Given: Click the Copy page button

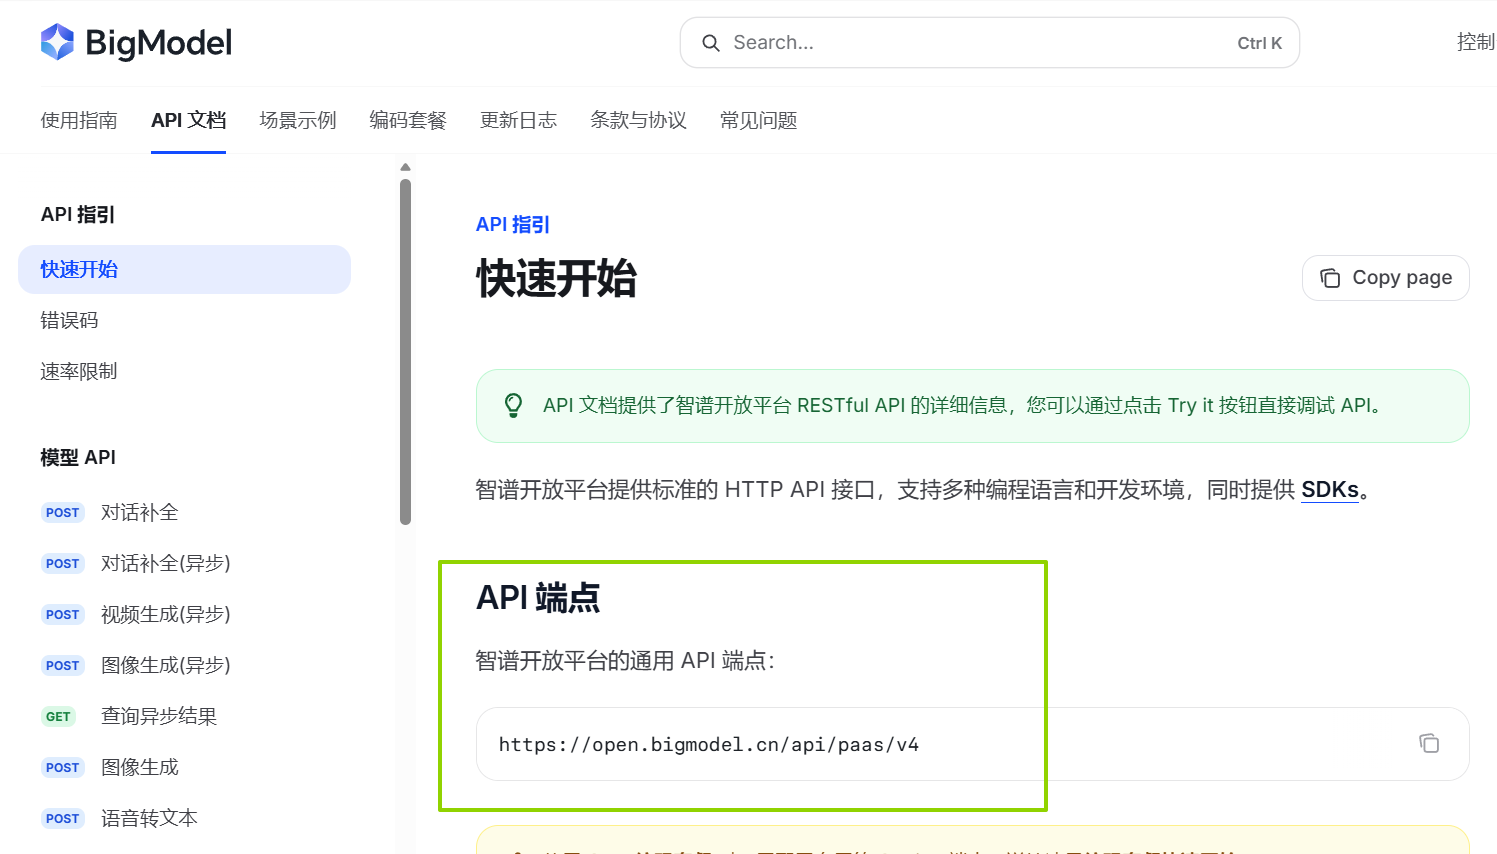Looking at the screenshot, I should [1385, 277].
